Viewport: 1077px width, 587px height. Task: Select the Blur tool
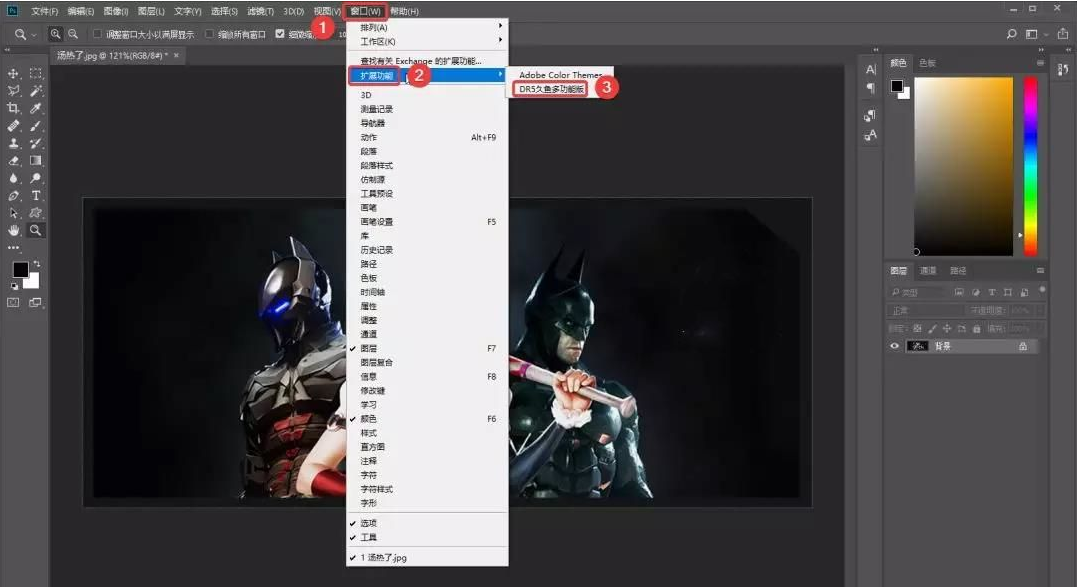click(x=13, y=178)
